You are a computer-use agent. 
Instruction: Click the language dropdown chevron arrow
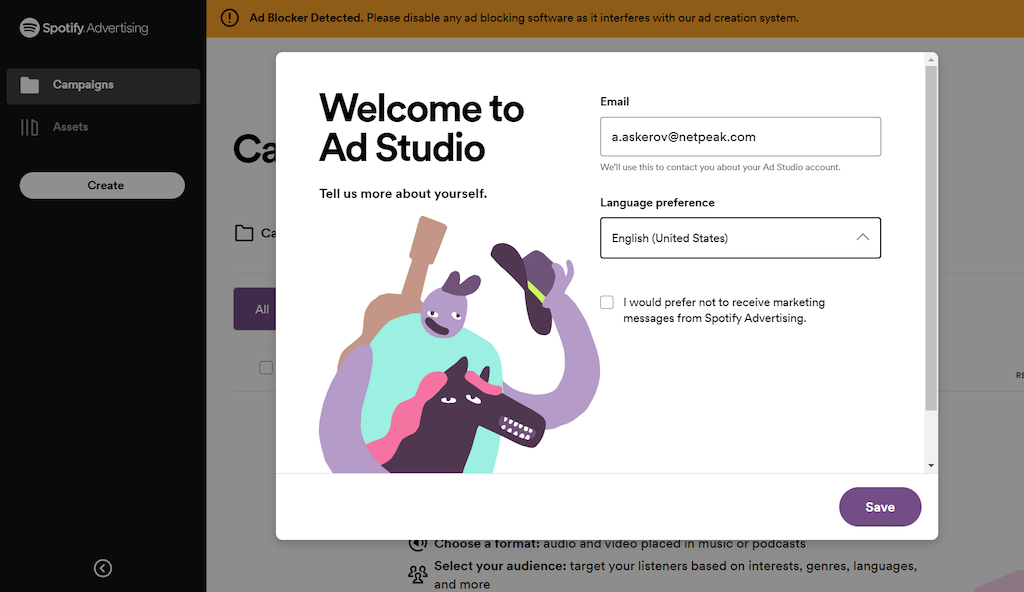pos(862,237)
